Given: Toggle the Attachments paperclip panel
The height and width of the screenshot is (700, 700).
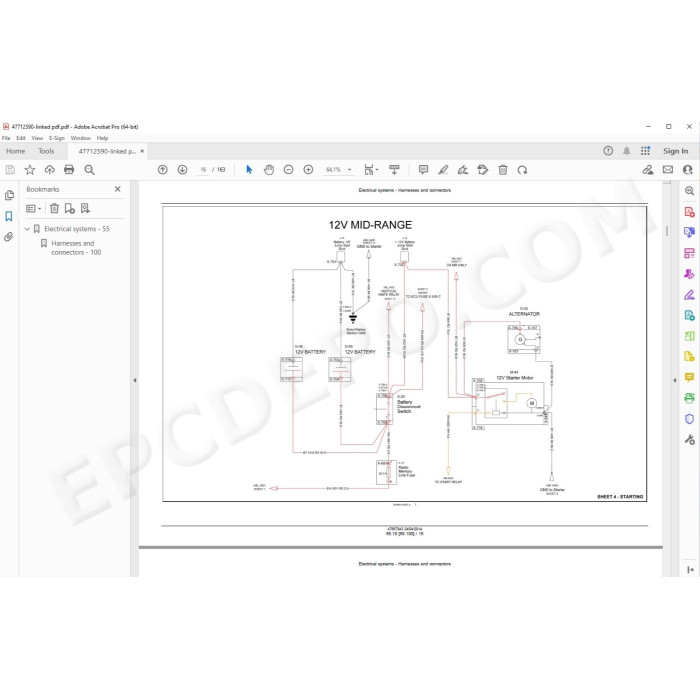Looking at the screenshot, I should [8, 237].
